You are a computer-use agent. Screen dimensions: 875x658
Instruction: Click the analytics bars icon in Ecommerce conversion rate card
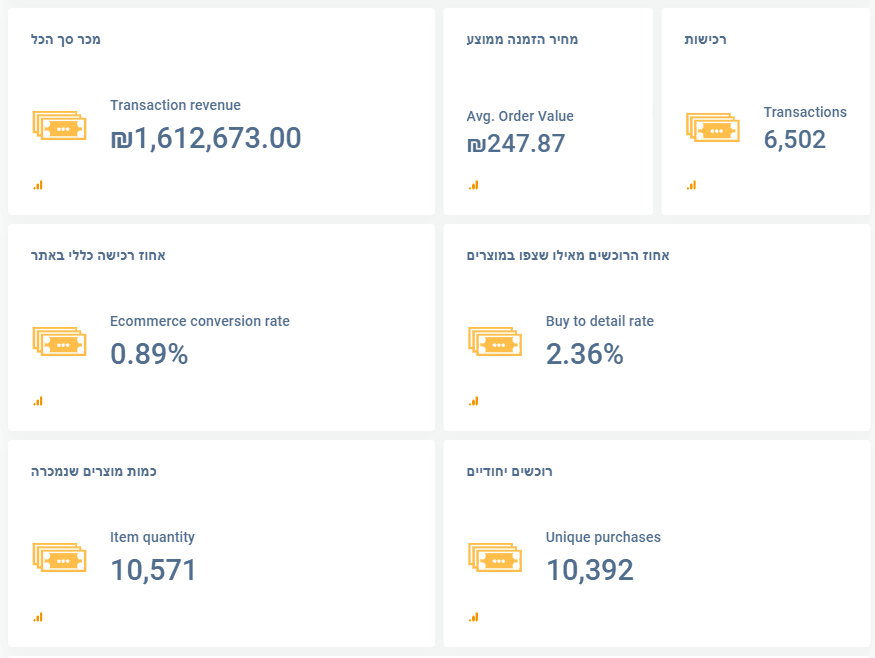click(38, 401)
